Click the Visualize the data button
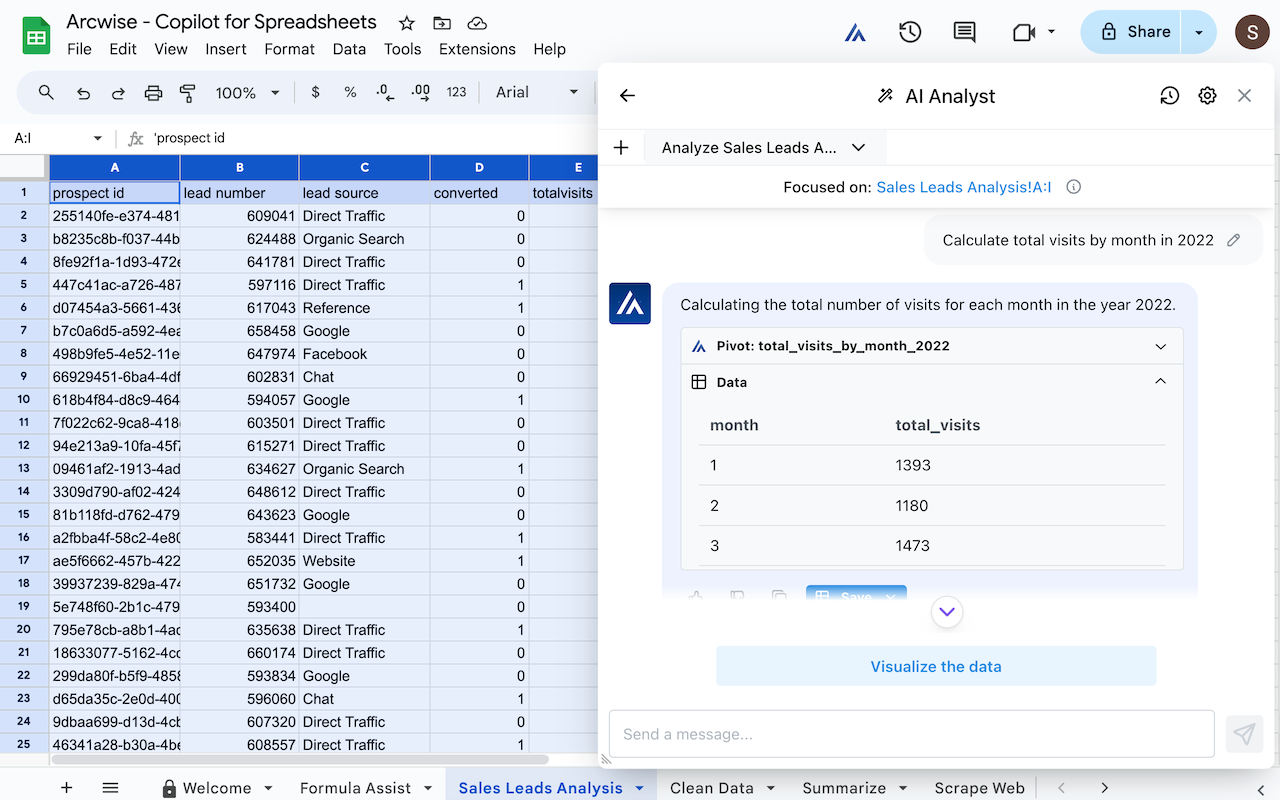Viewport: 1280px width, 800px height. (935, 665)
